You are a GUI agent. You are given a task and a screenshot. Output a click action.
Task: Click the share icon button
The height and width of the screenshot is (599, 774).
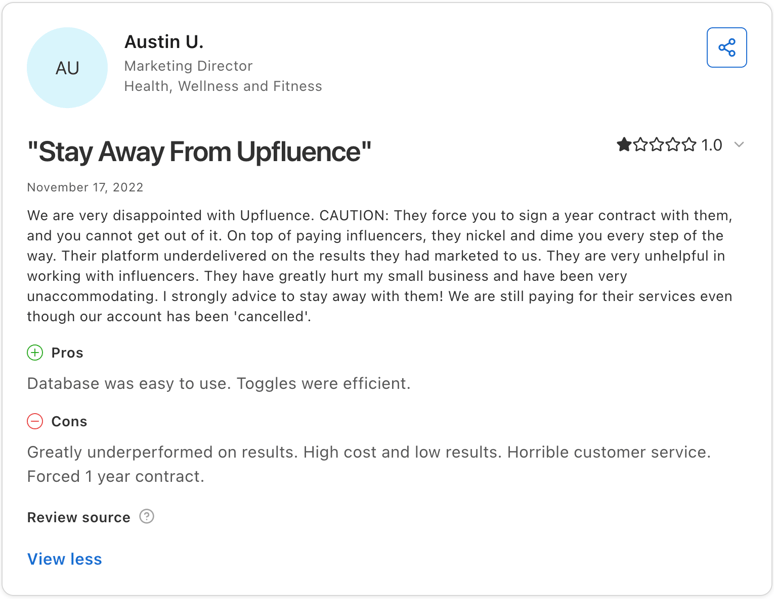pos(727,47)
